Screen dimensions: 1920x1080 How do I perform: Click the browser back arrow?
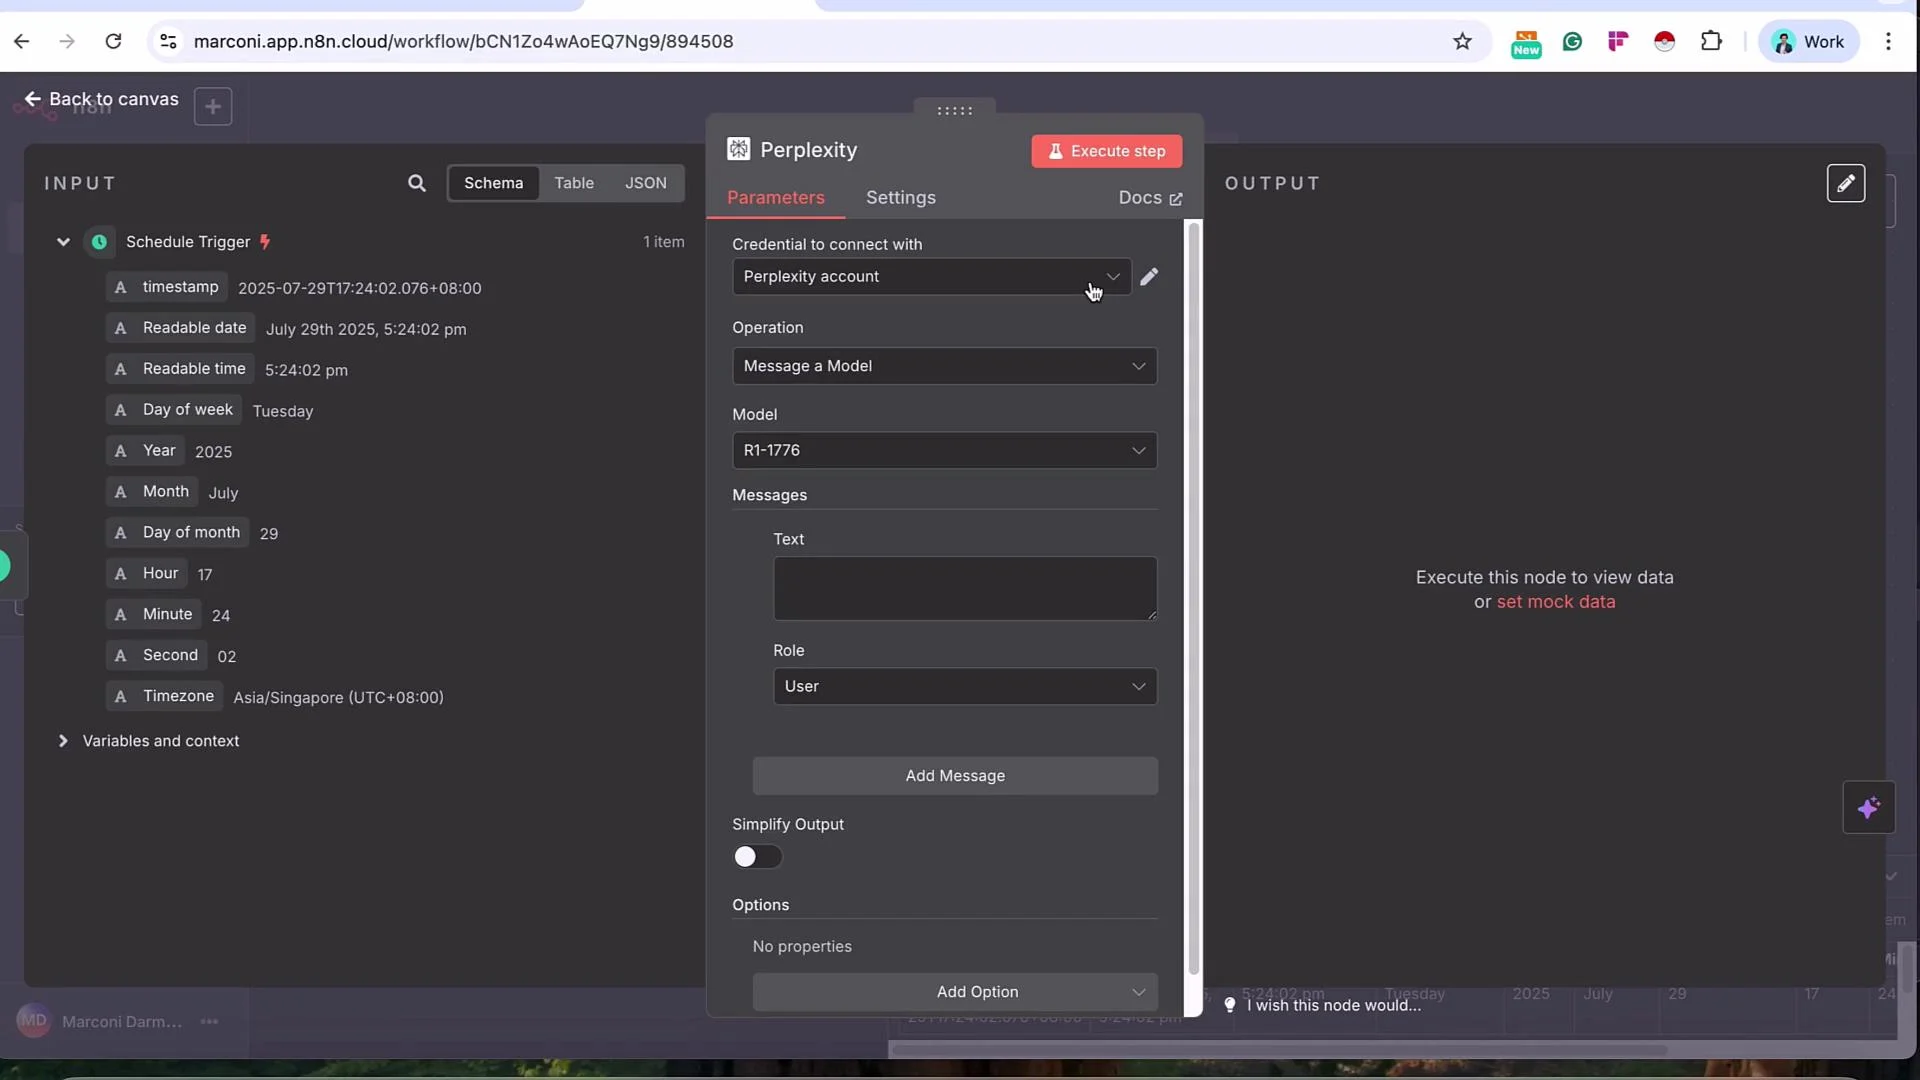21,41
